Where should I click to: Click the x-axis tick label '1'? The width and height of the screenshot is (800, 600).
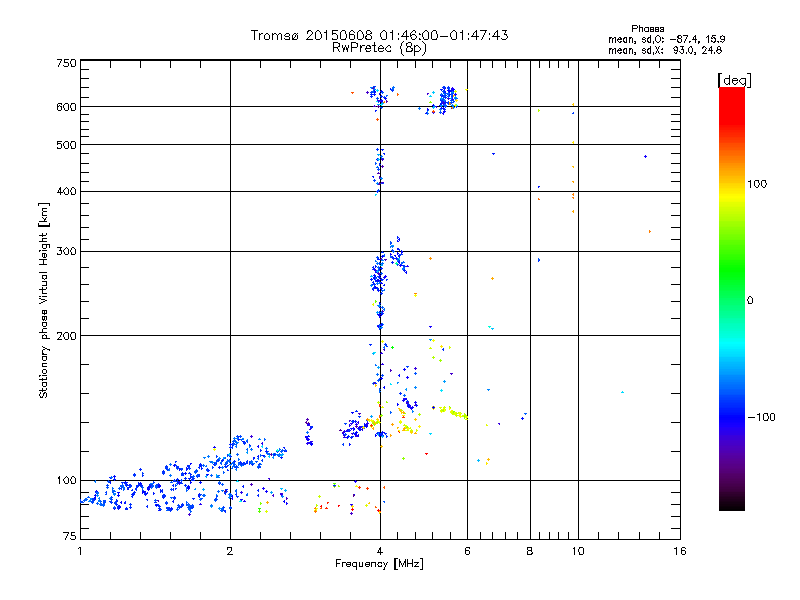(x=80, y=551)
